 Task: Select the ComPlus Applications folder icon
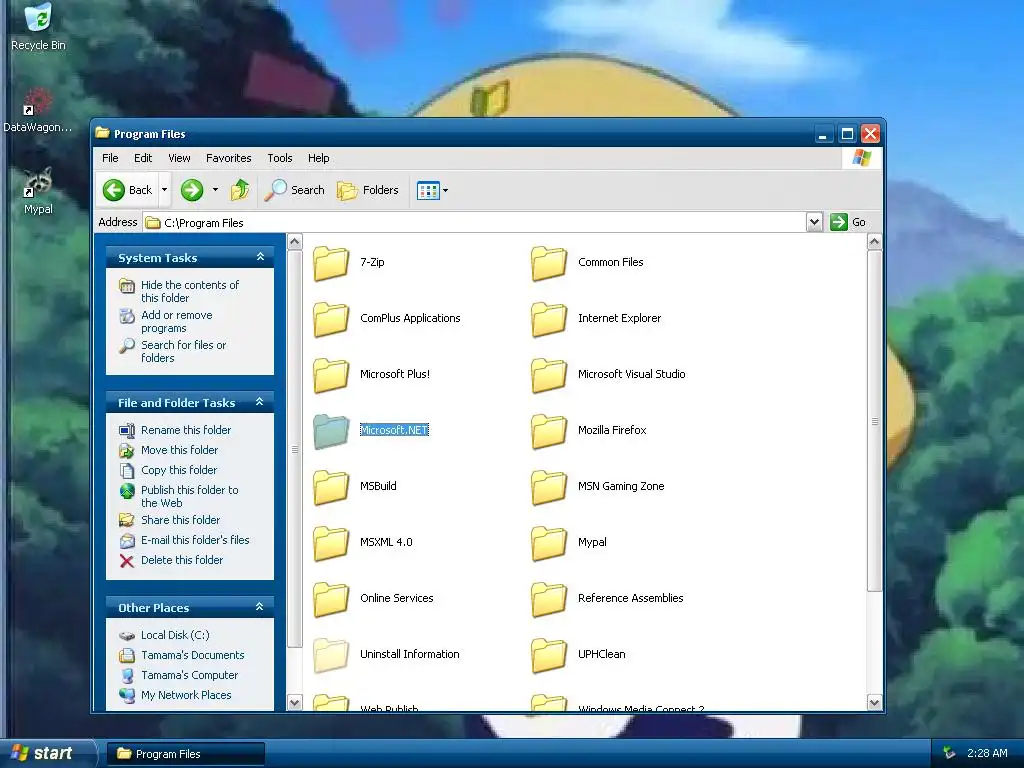[331, 319]
